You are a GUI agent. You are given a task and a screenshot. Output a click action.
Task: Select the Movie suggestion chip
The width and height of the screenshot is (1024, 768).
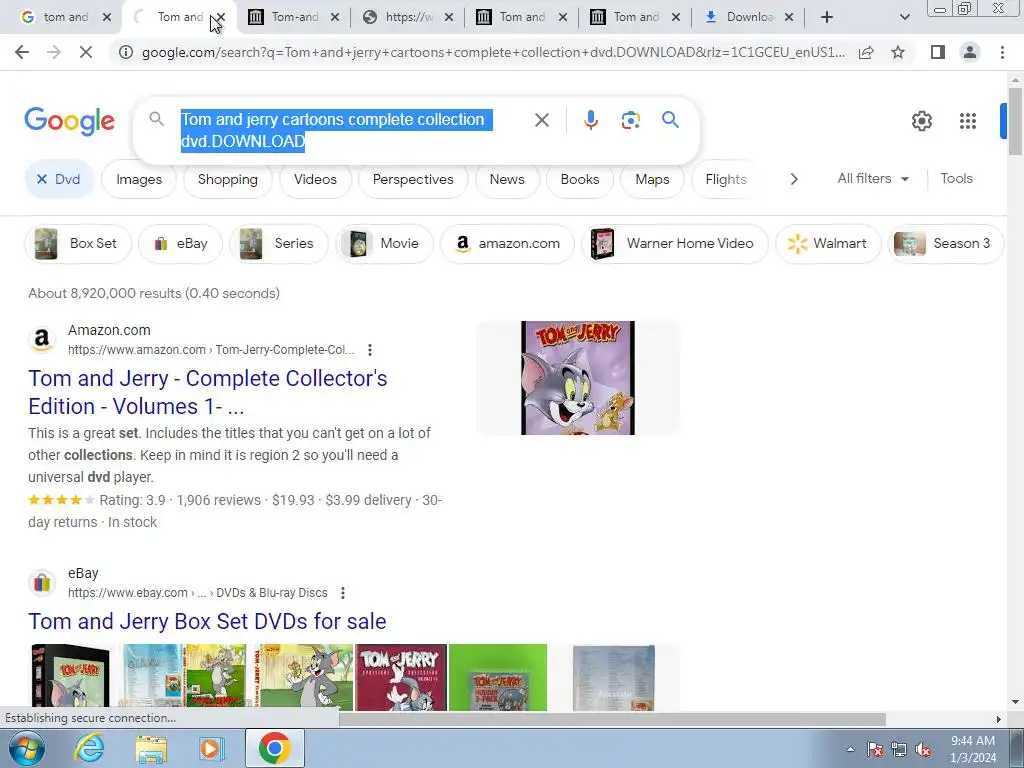(385, 244)
